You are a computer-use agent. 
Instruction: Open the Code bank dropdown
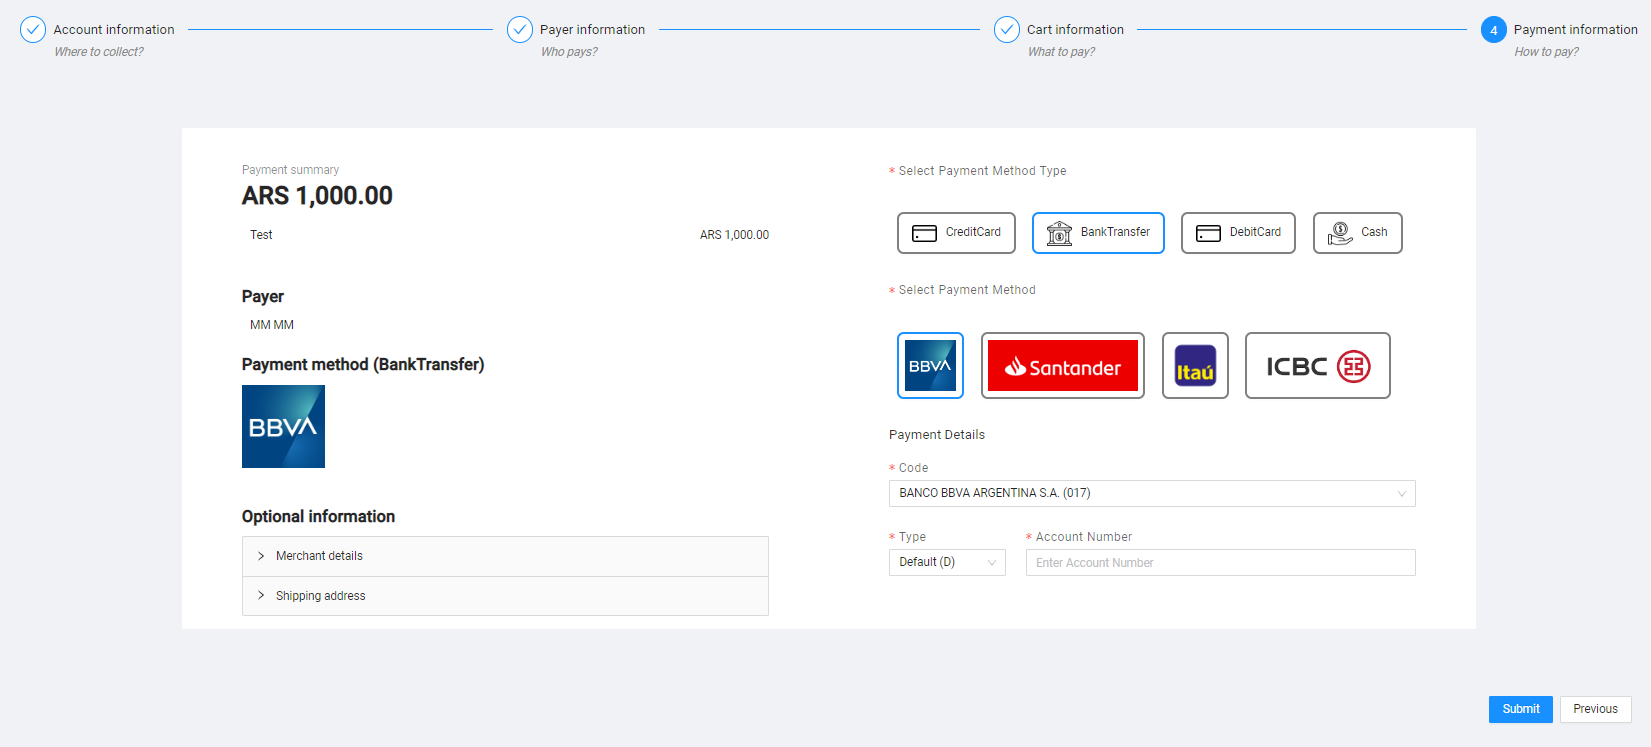pyautogui.click(x=1152, y=493)
